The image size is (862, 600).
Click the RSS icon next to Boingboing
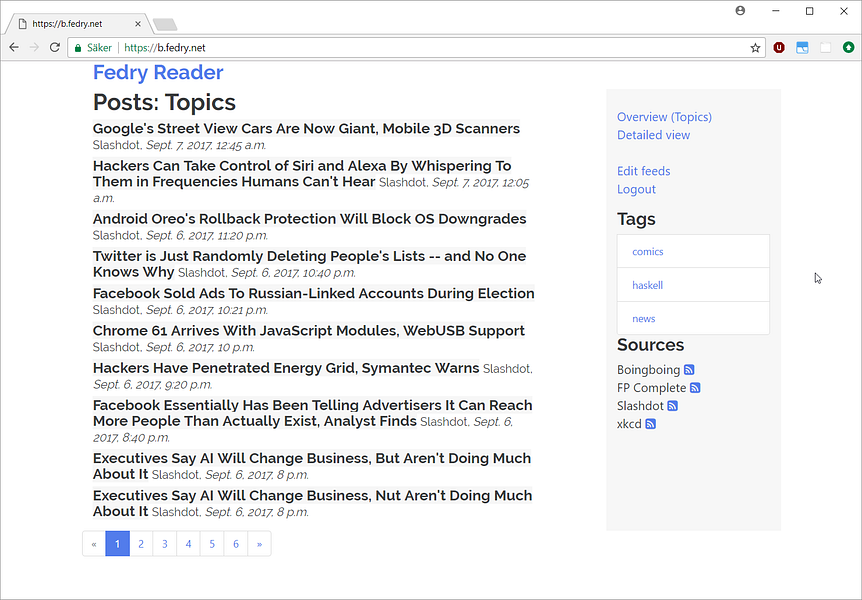(x=689, y=370)
